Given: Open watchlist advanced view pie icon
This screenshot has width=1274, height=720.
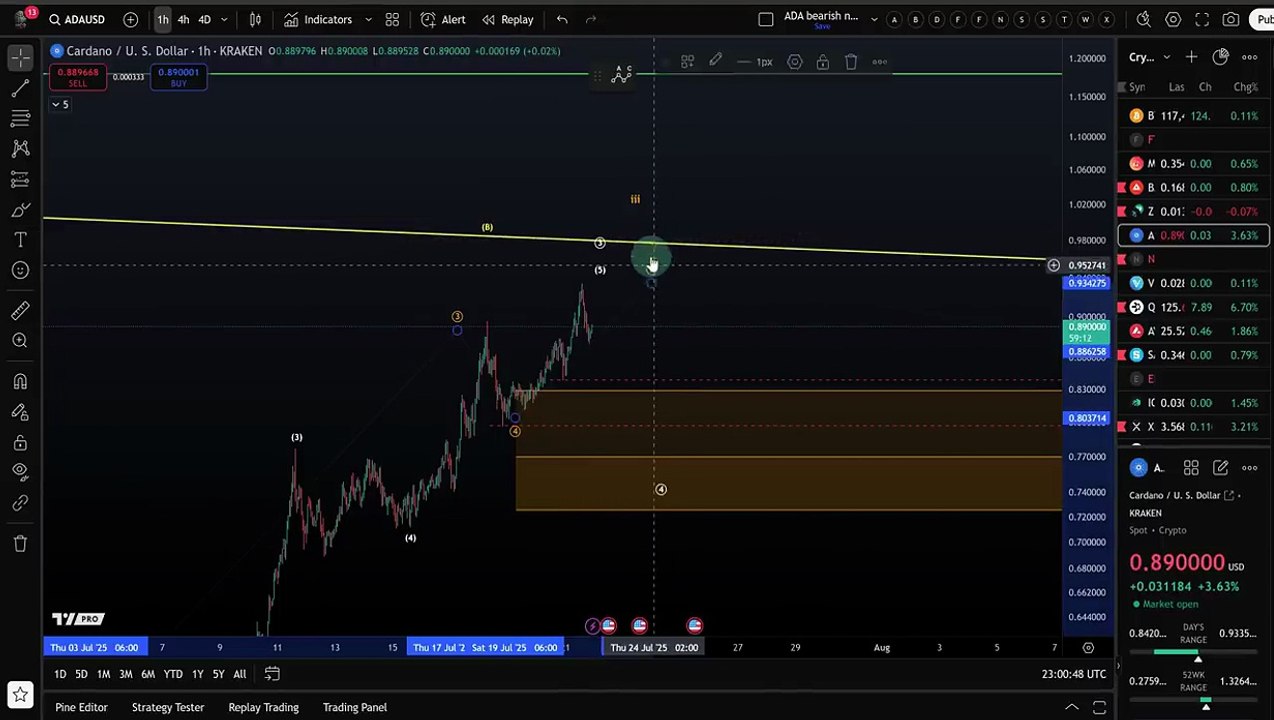Looking at the screenshot, I should (1220, 57).
